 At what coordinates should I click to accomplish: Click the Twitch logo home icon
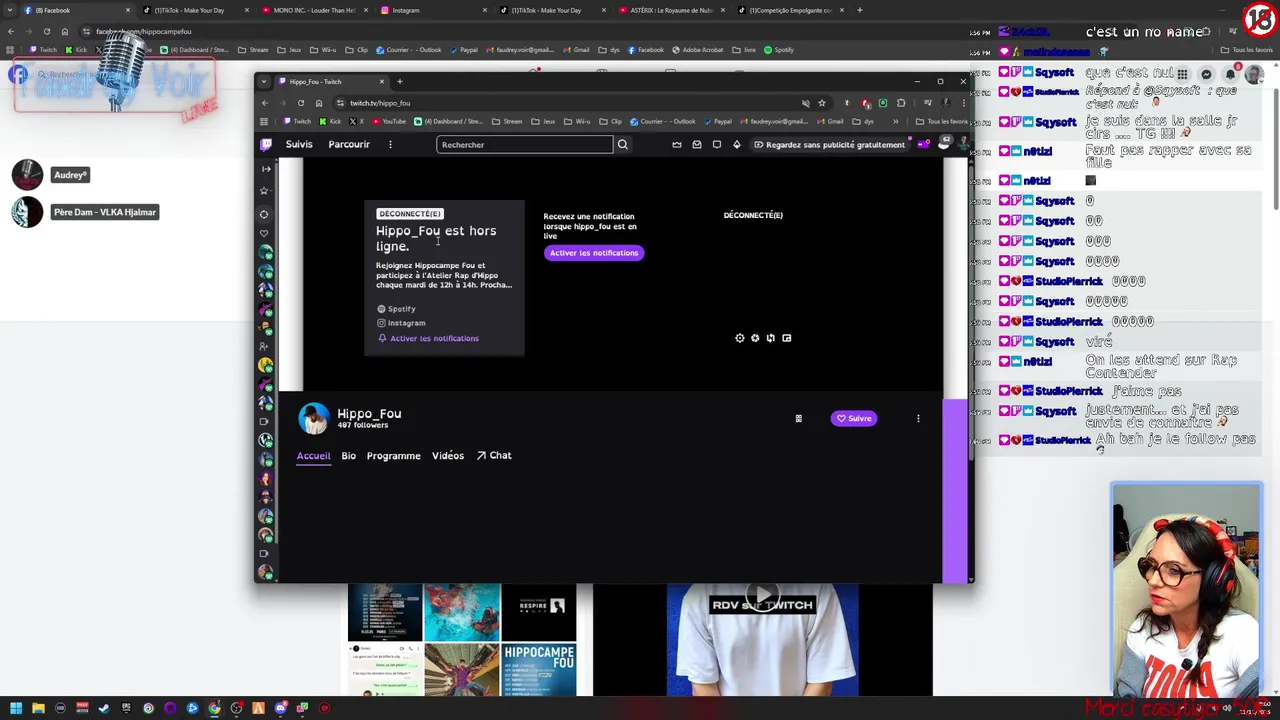[x=266, y=145]
